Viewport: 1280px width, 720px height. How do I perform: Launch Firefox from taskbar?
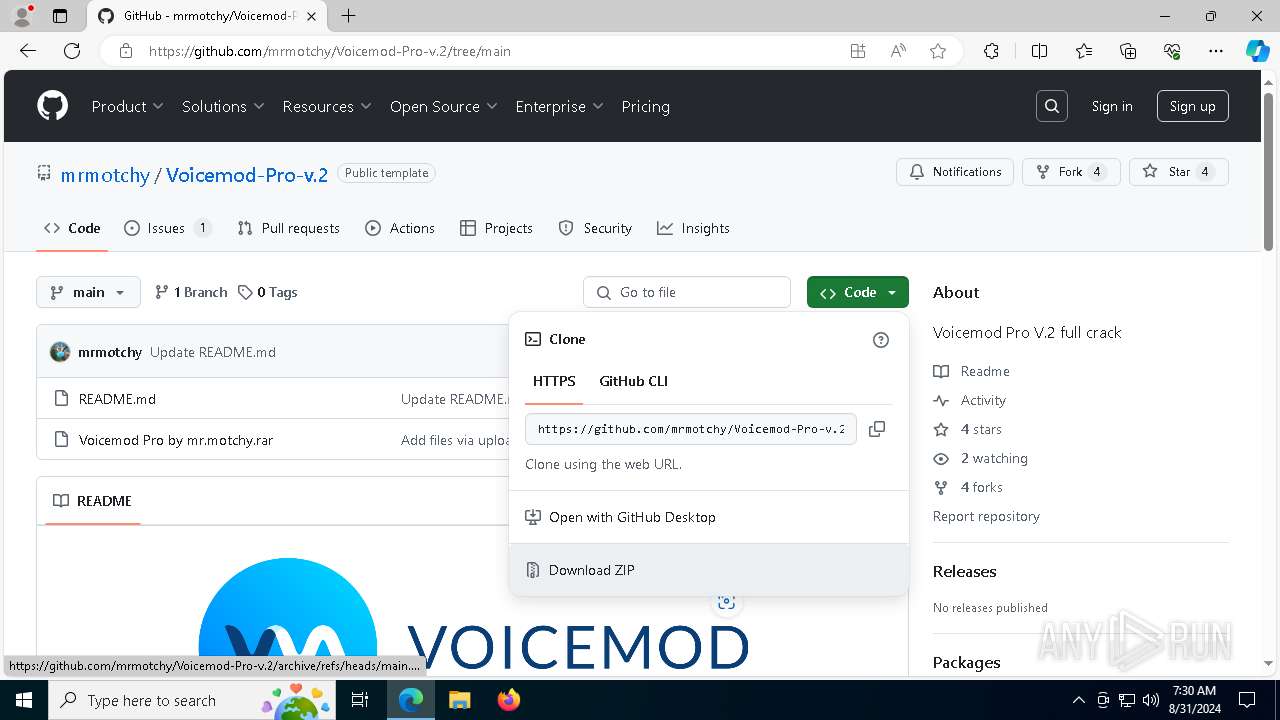coord(509,700)
